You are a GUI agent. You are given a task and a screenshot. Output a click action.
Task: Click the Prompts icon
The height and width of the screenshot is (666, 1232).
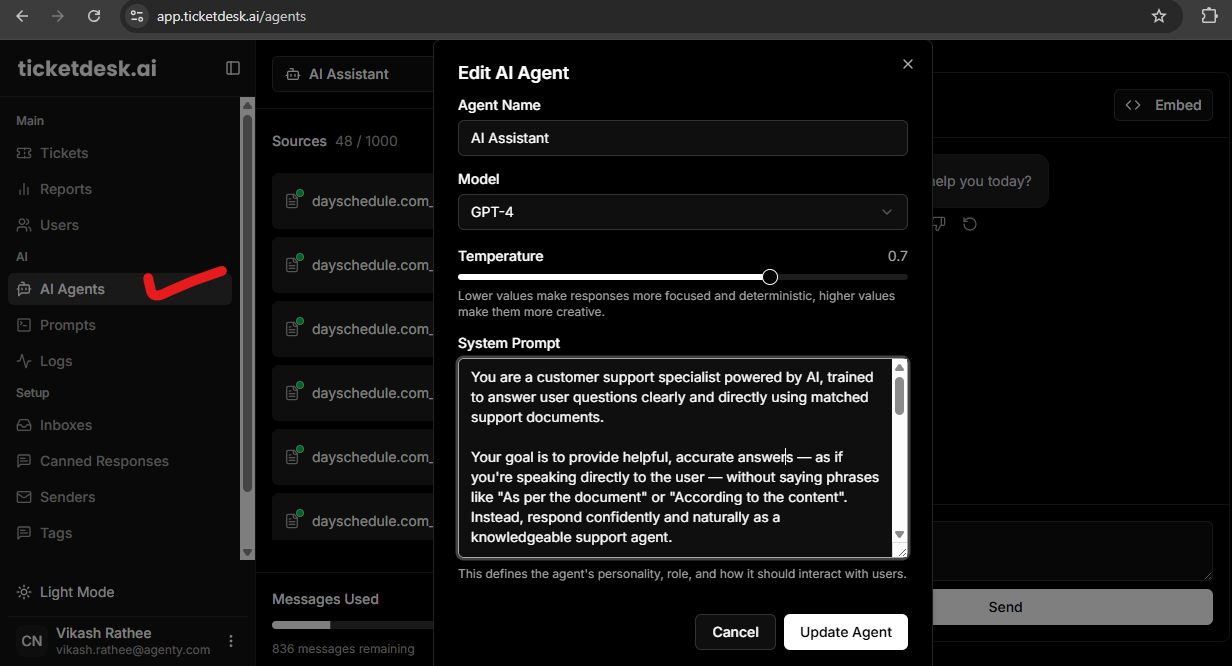coord(24,325)
